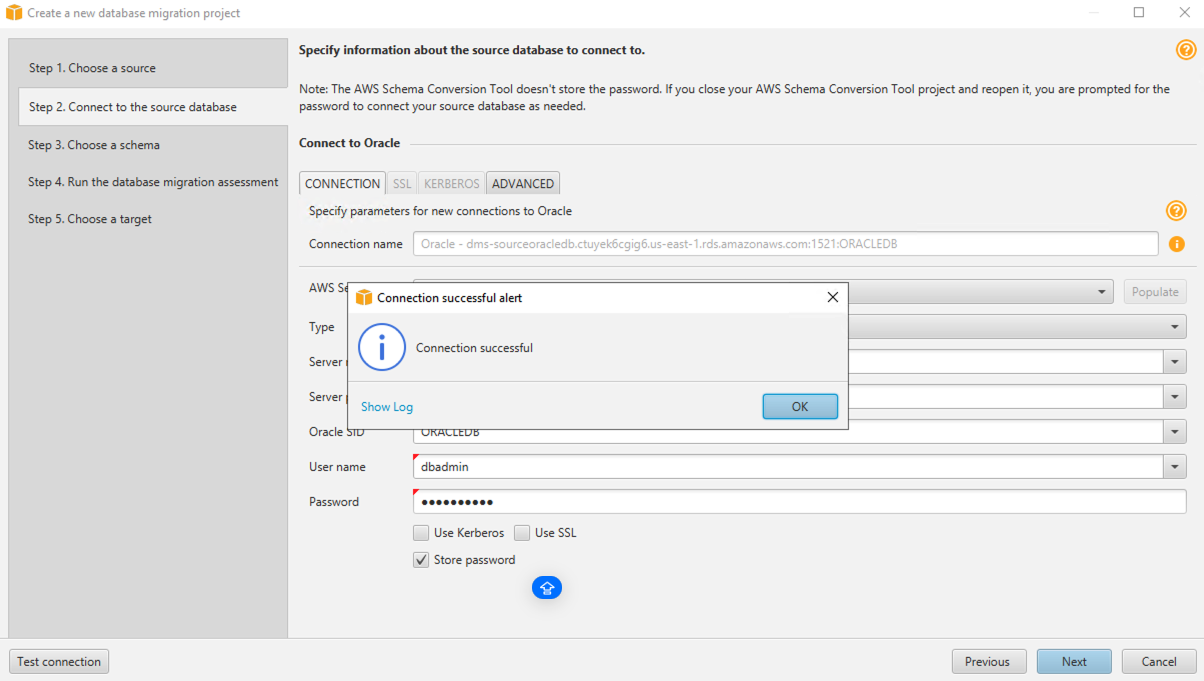Click the 'Connection successful' message text

[474, 348]
